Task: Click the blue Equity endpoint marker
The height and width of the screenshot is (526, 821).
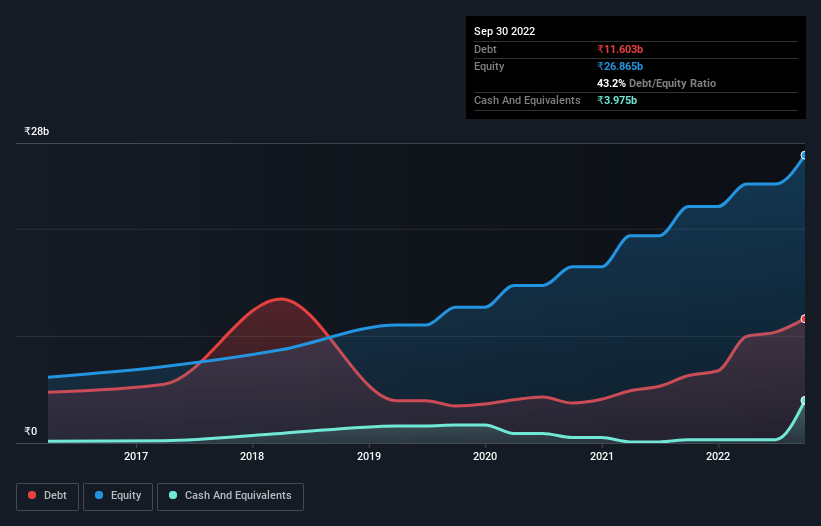Action: pos(804,155)
